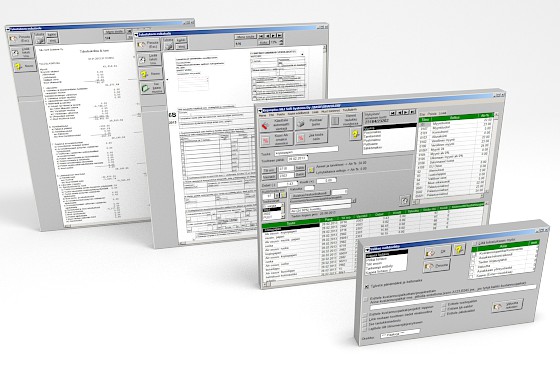This screenshot has height=373, width=560.
Task: Click the magnifier button in tax form preview window
Action: click(150, 59)
